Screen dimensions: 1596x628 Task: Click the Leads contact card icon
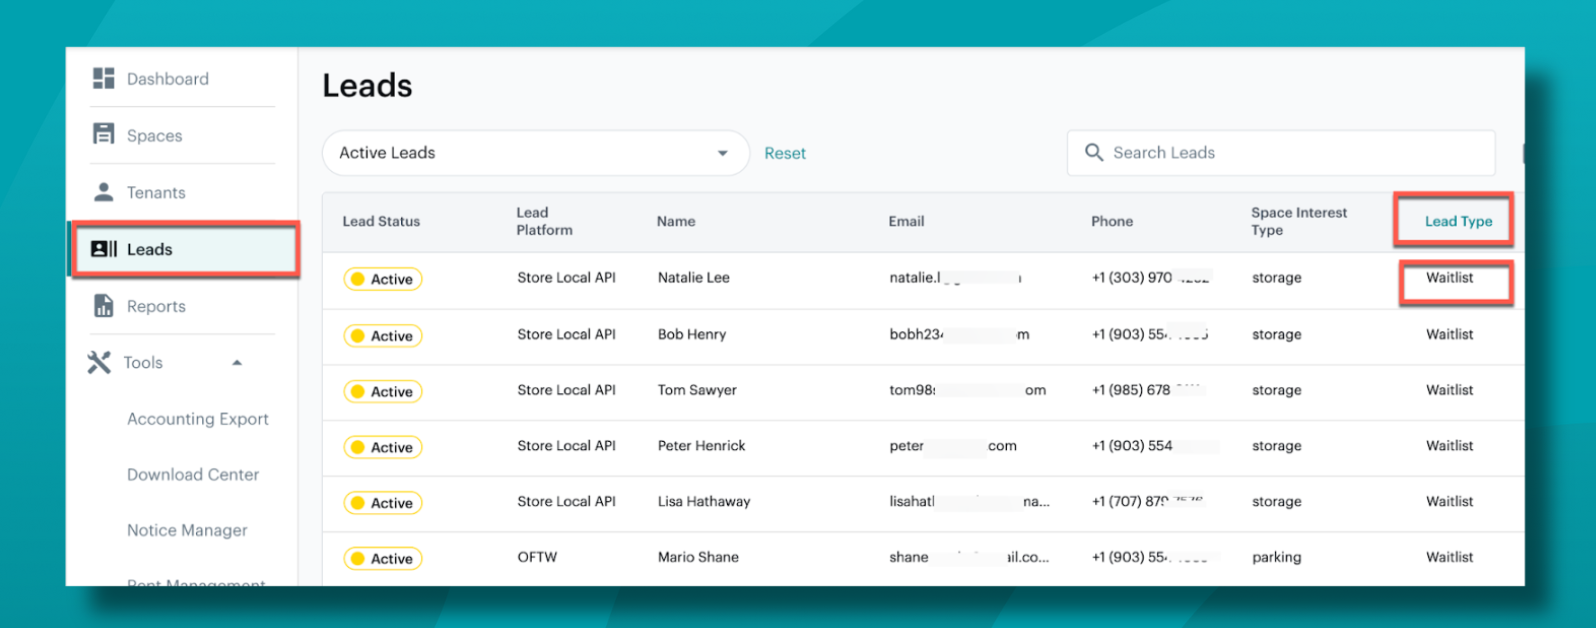(103, 249)
